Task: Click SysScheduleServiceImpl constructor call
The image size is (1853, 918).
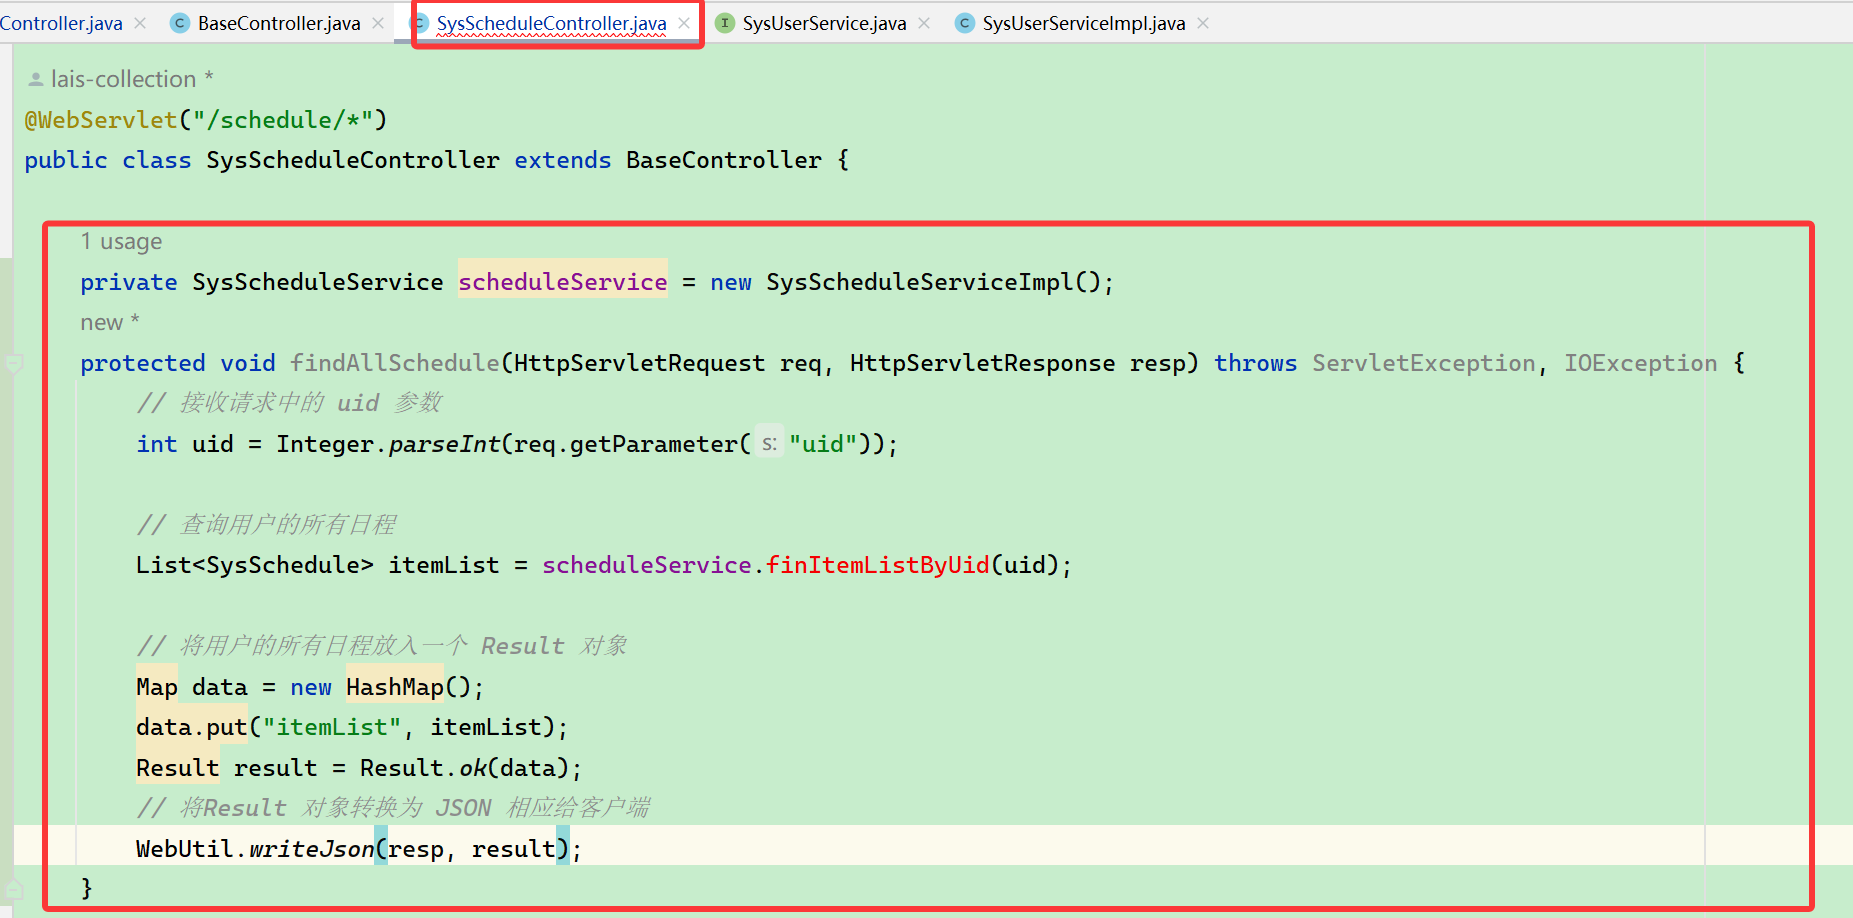Action: (934, 282)
